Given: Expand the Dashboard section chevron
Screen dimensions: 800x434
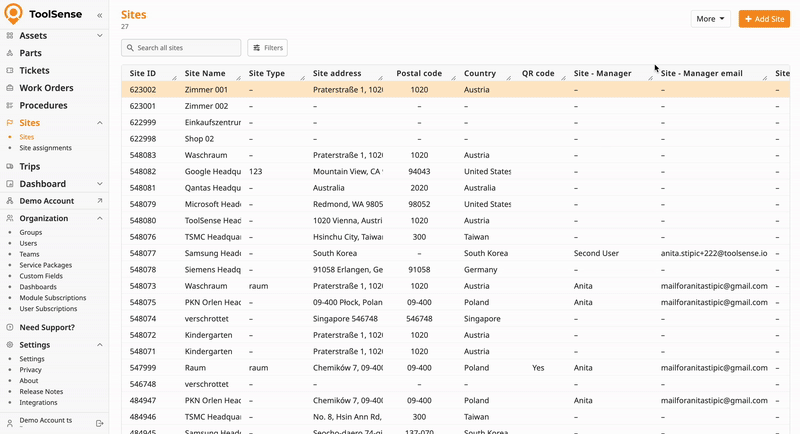Looking at the screenshot, I should pos(99,184).
